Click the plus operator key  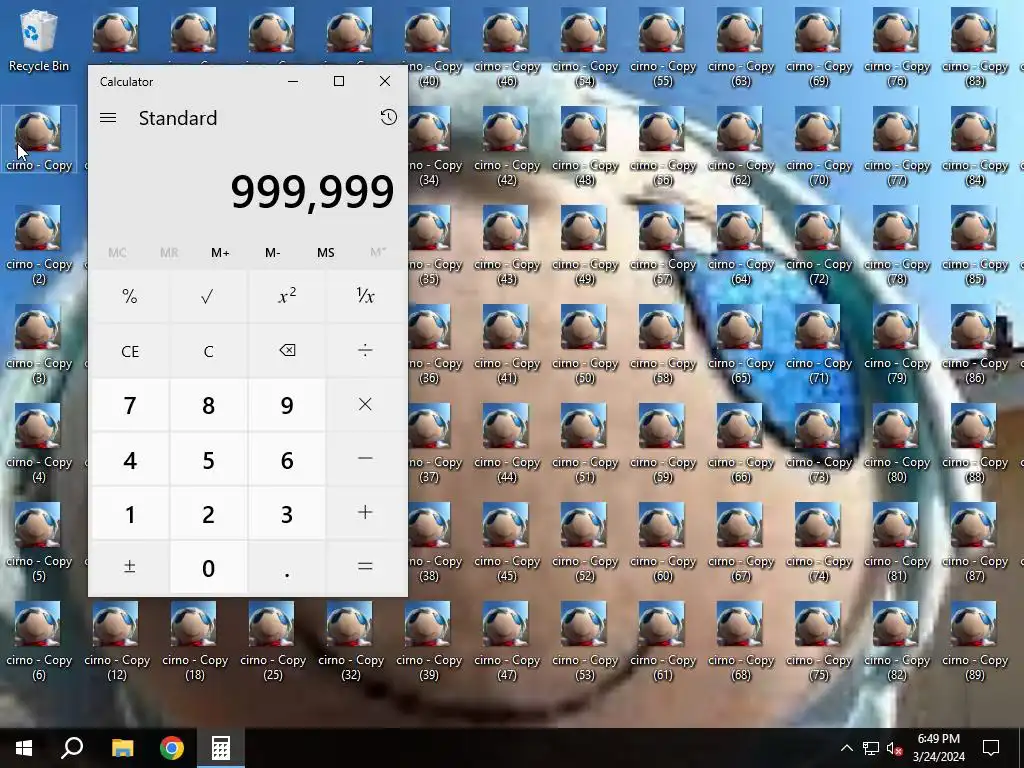(x=365, y=513)
